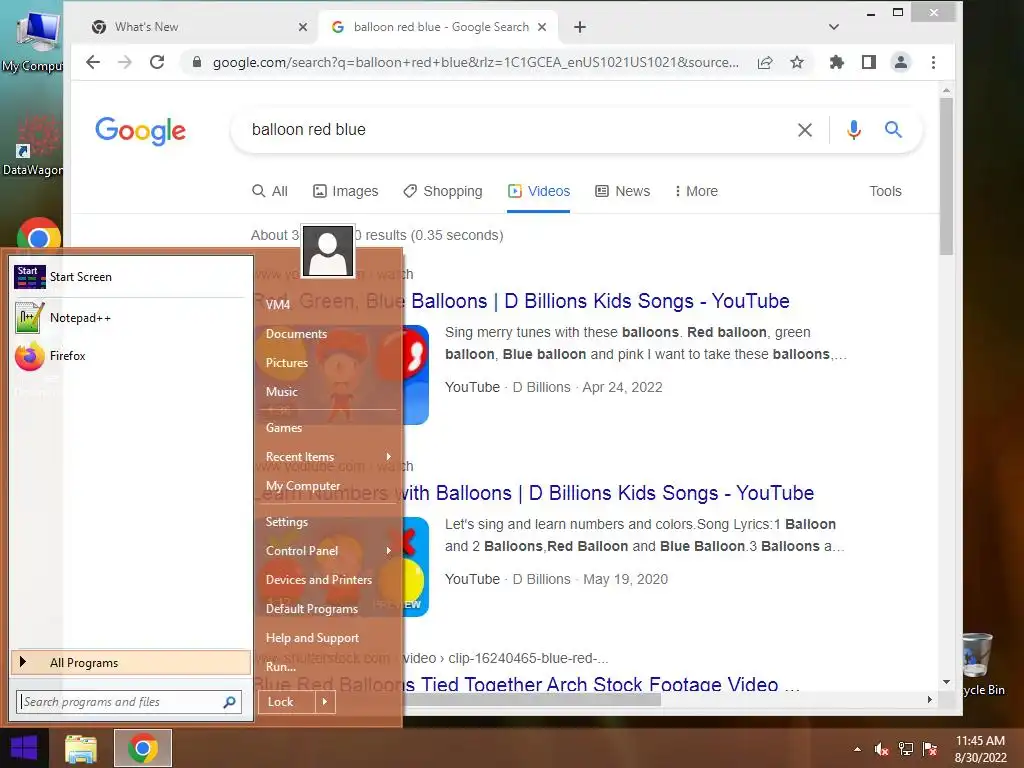Click the vertical scrollbar thumb of the page
Screen dimensions: 1024x768
[x=946, y=176]
